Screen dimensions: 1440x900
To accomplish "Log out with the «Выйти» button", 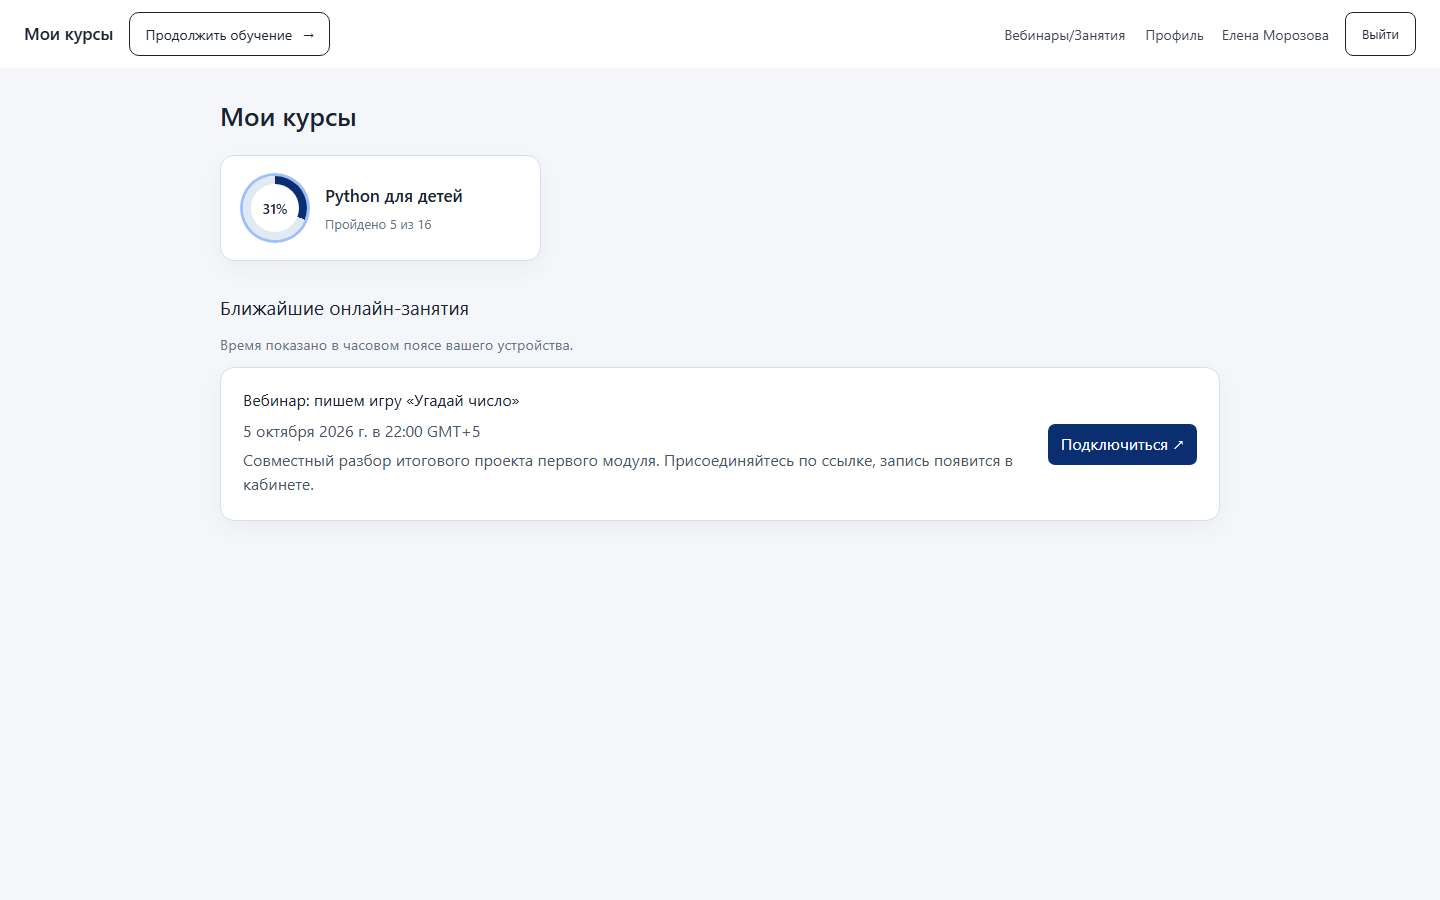I will pyautogui.click(x=1380, y=34).
